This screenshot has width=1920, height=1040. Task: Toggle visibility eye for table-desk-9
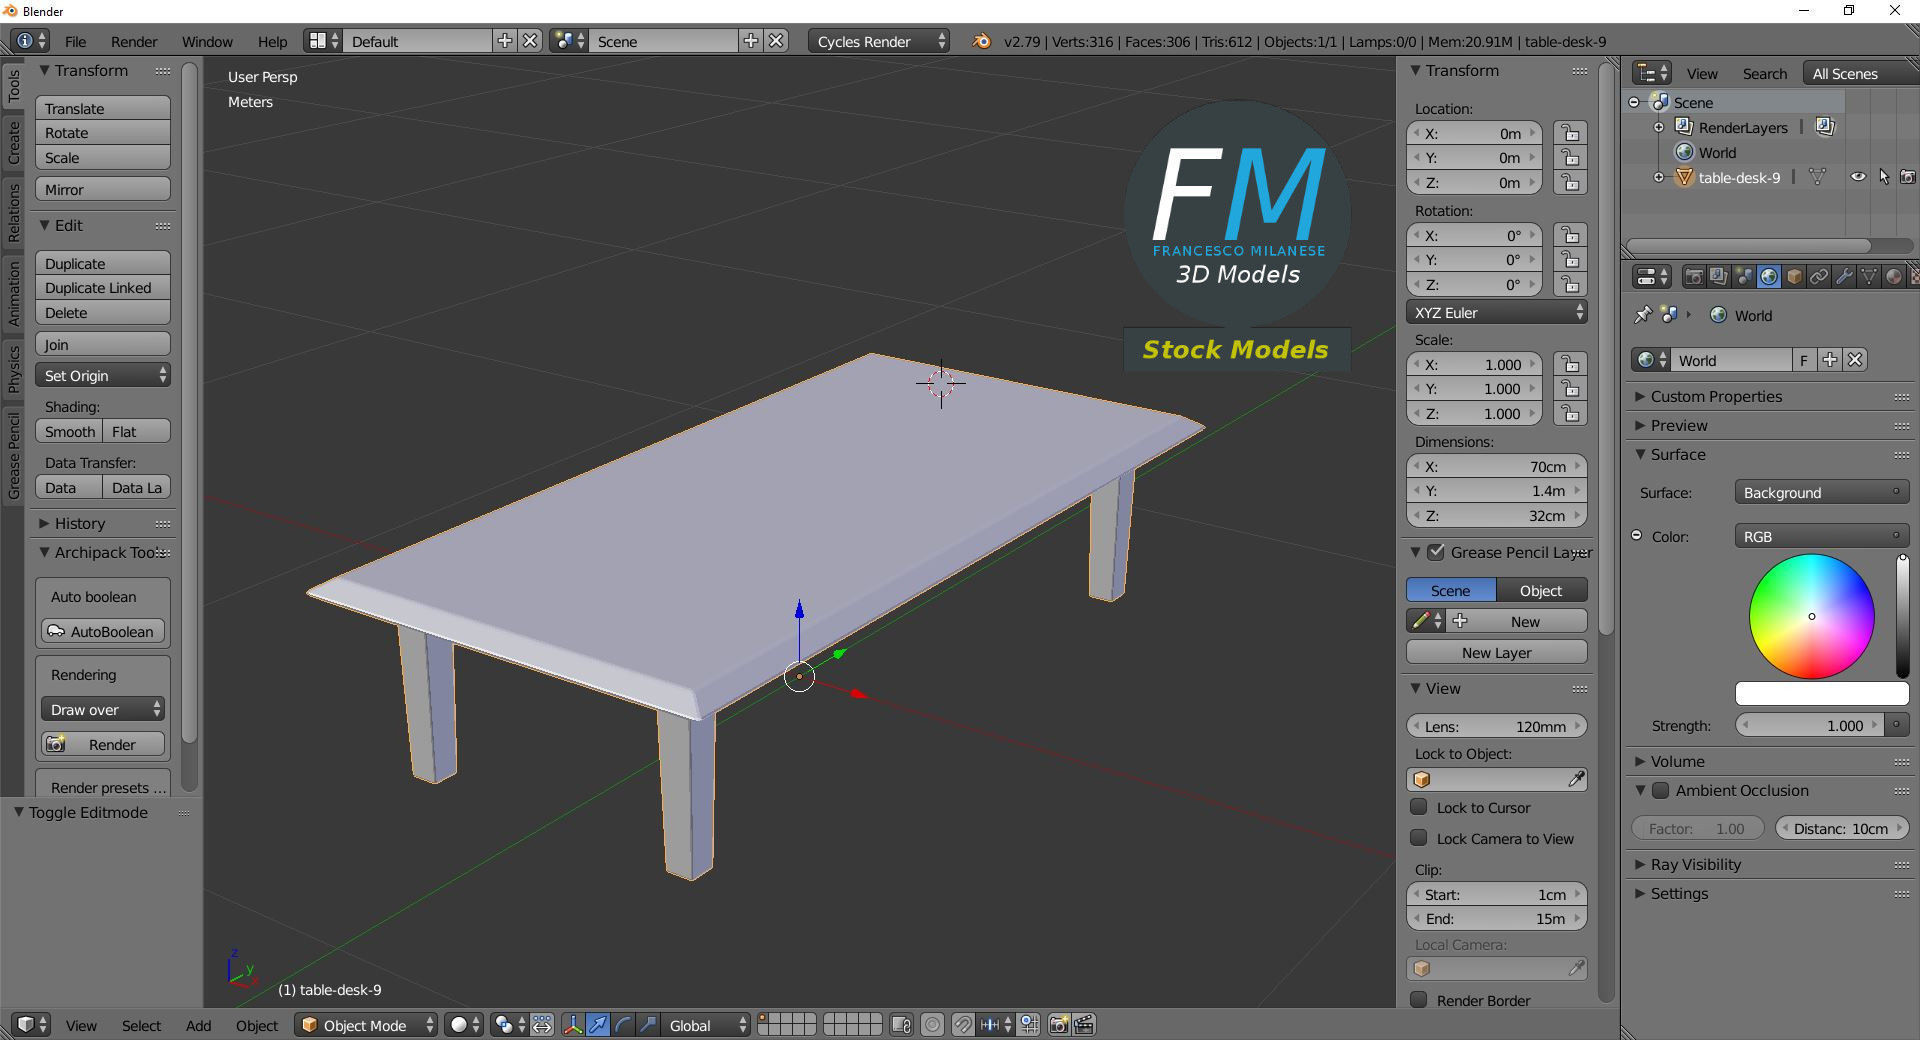[1858, 177]
